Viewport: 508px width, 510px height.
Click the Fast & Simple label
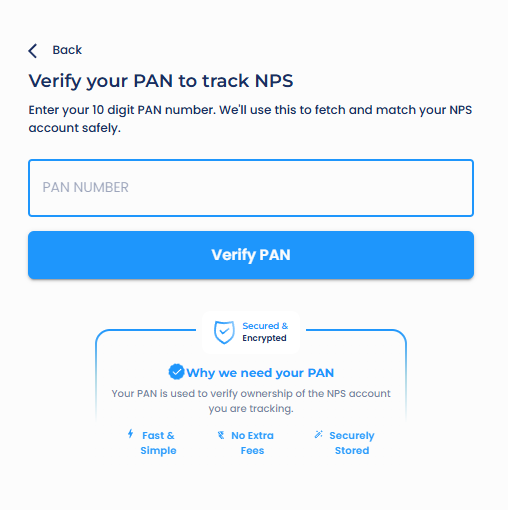pos(158,443)
